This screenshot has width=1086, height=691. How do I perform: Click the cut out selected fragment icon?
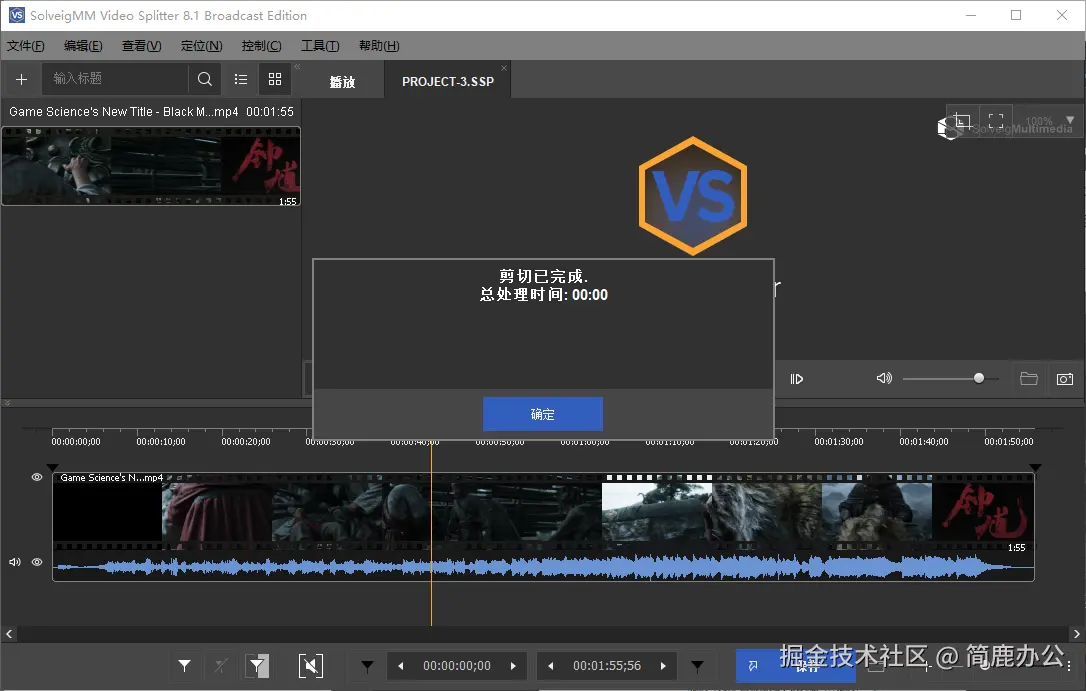[310, 665]
